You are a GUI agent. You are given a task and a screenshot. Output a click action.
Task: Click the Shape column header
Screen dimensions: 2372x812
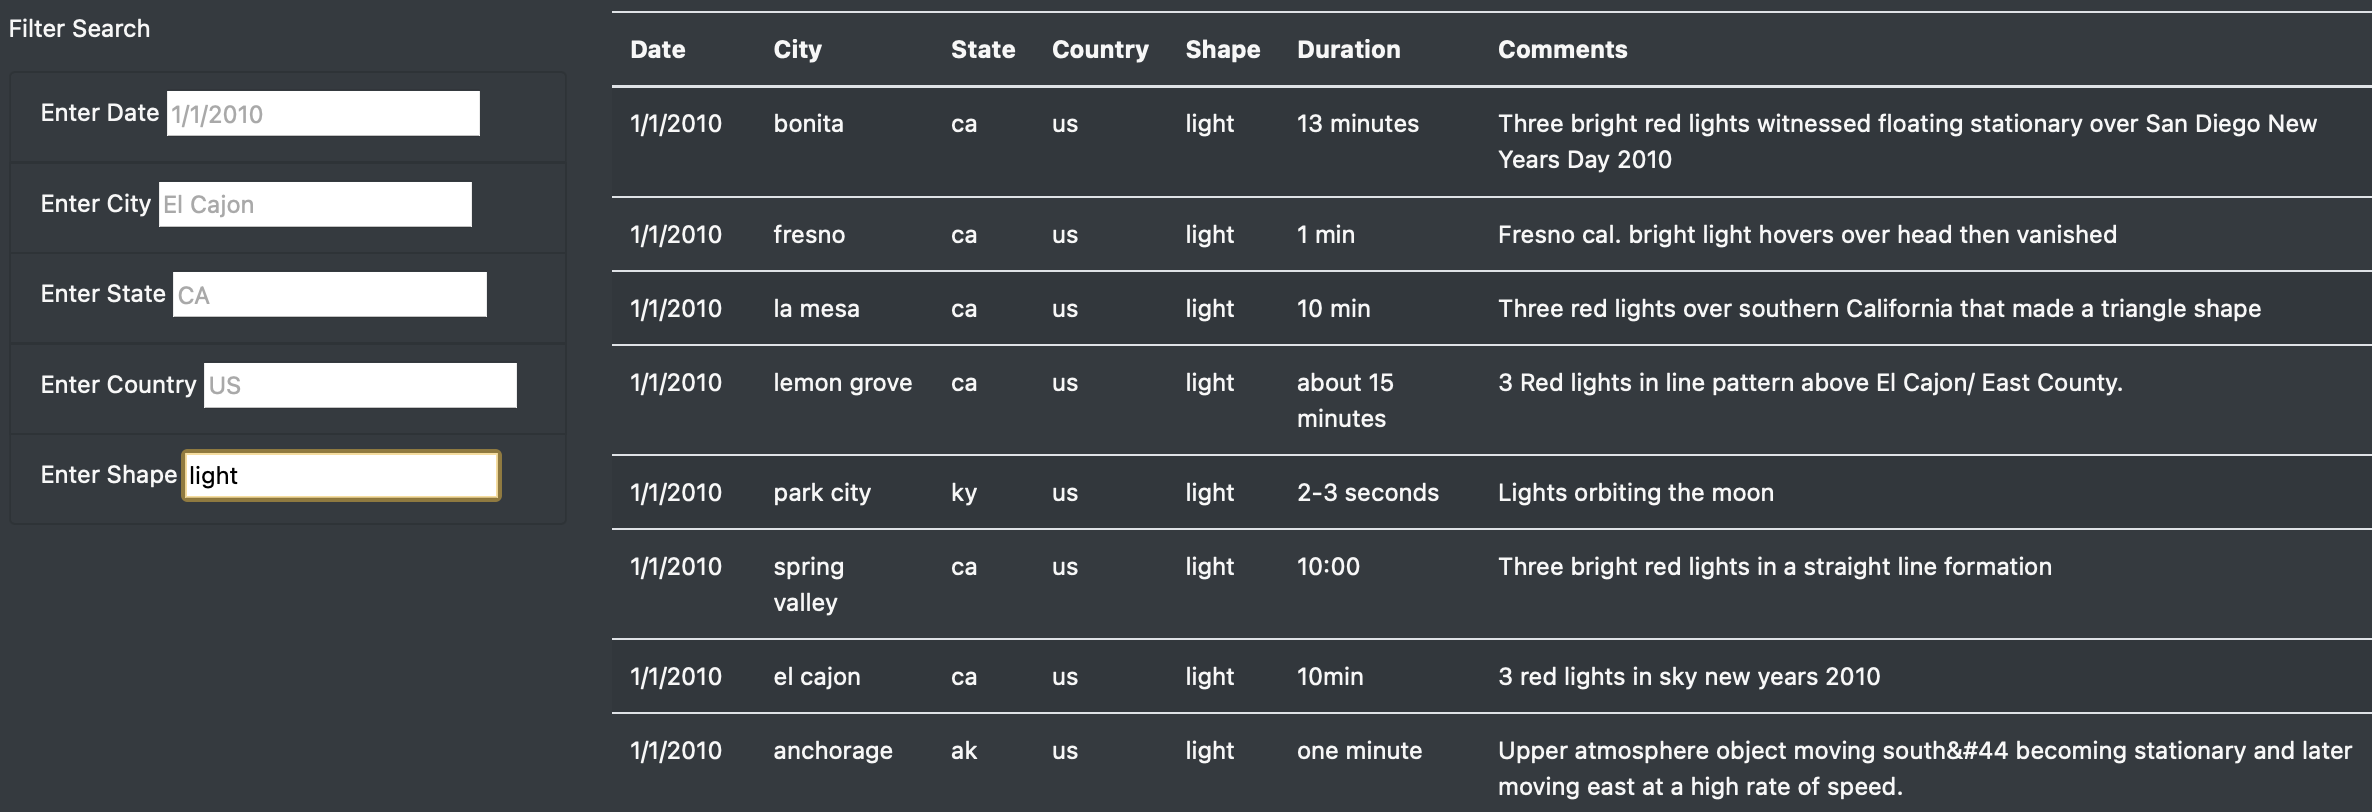(x=1222, y=48)
